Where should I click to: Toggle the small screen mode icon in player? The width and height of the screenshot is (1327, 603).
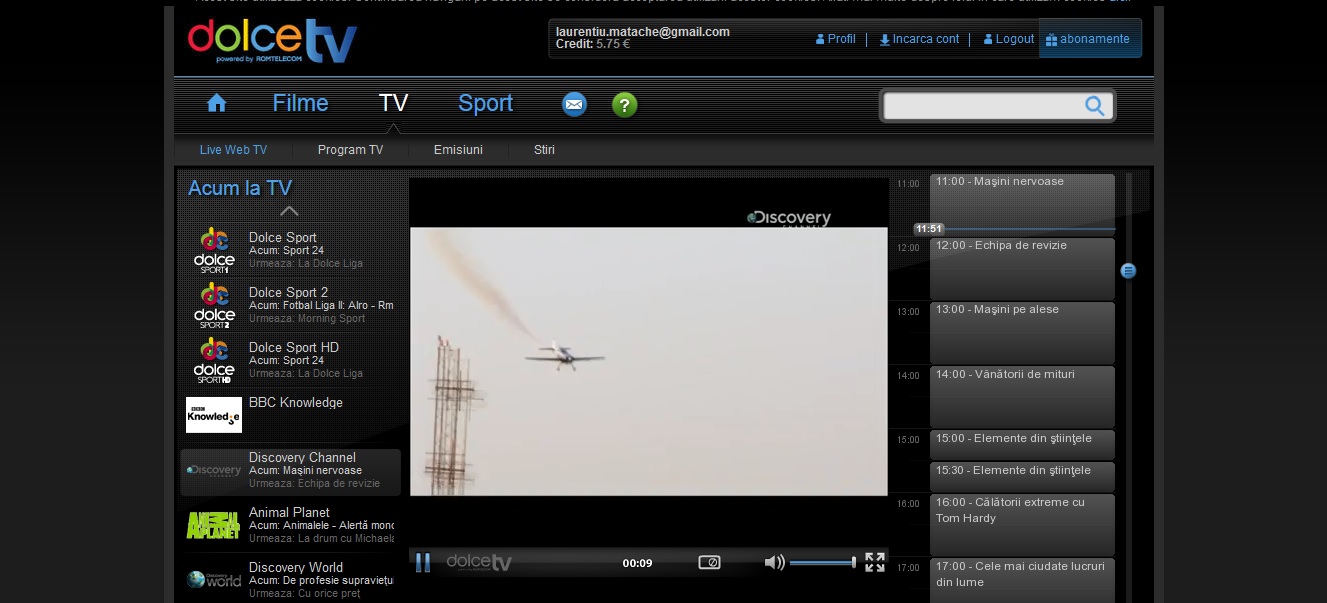coord(709,562)
